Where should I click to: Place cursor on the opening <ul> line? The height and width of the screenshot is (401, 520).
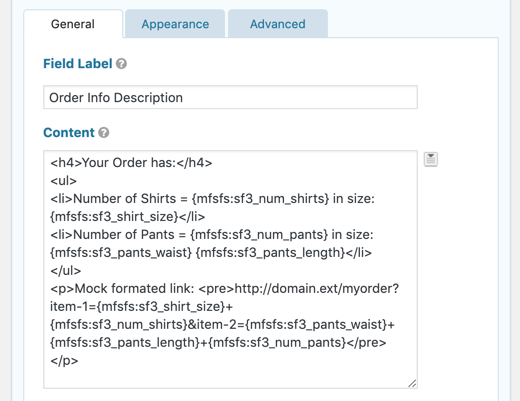pos(64,181)
